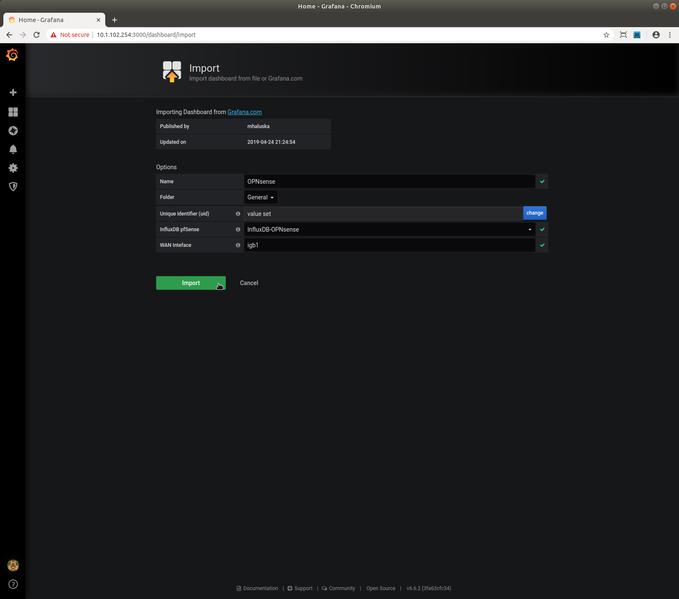
Task: Follow the Grafana.com link
Action: [245, 112]
